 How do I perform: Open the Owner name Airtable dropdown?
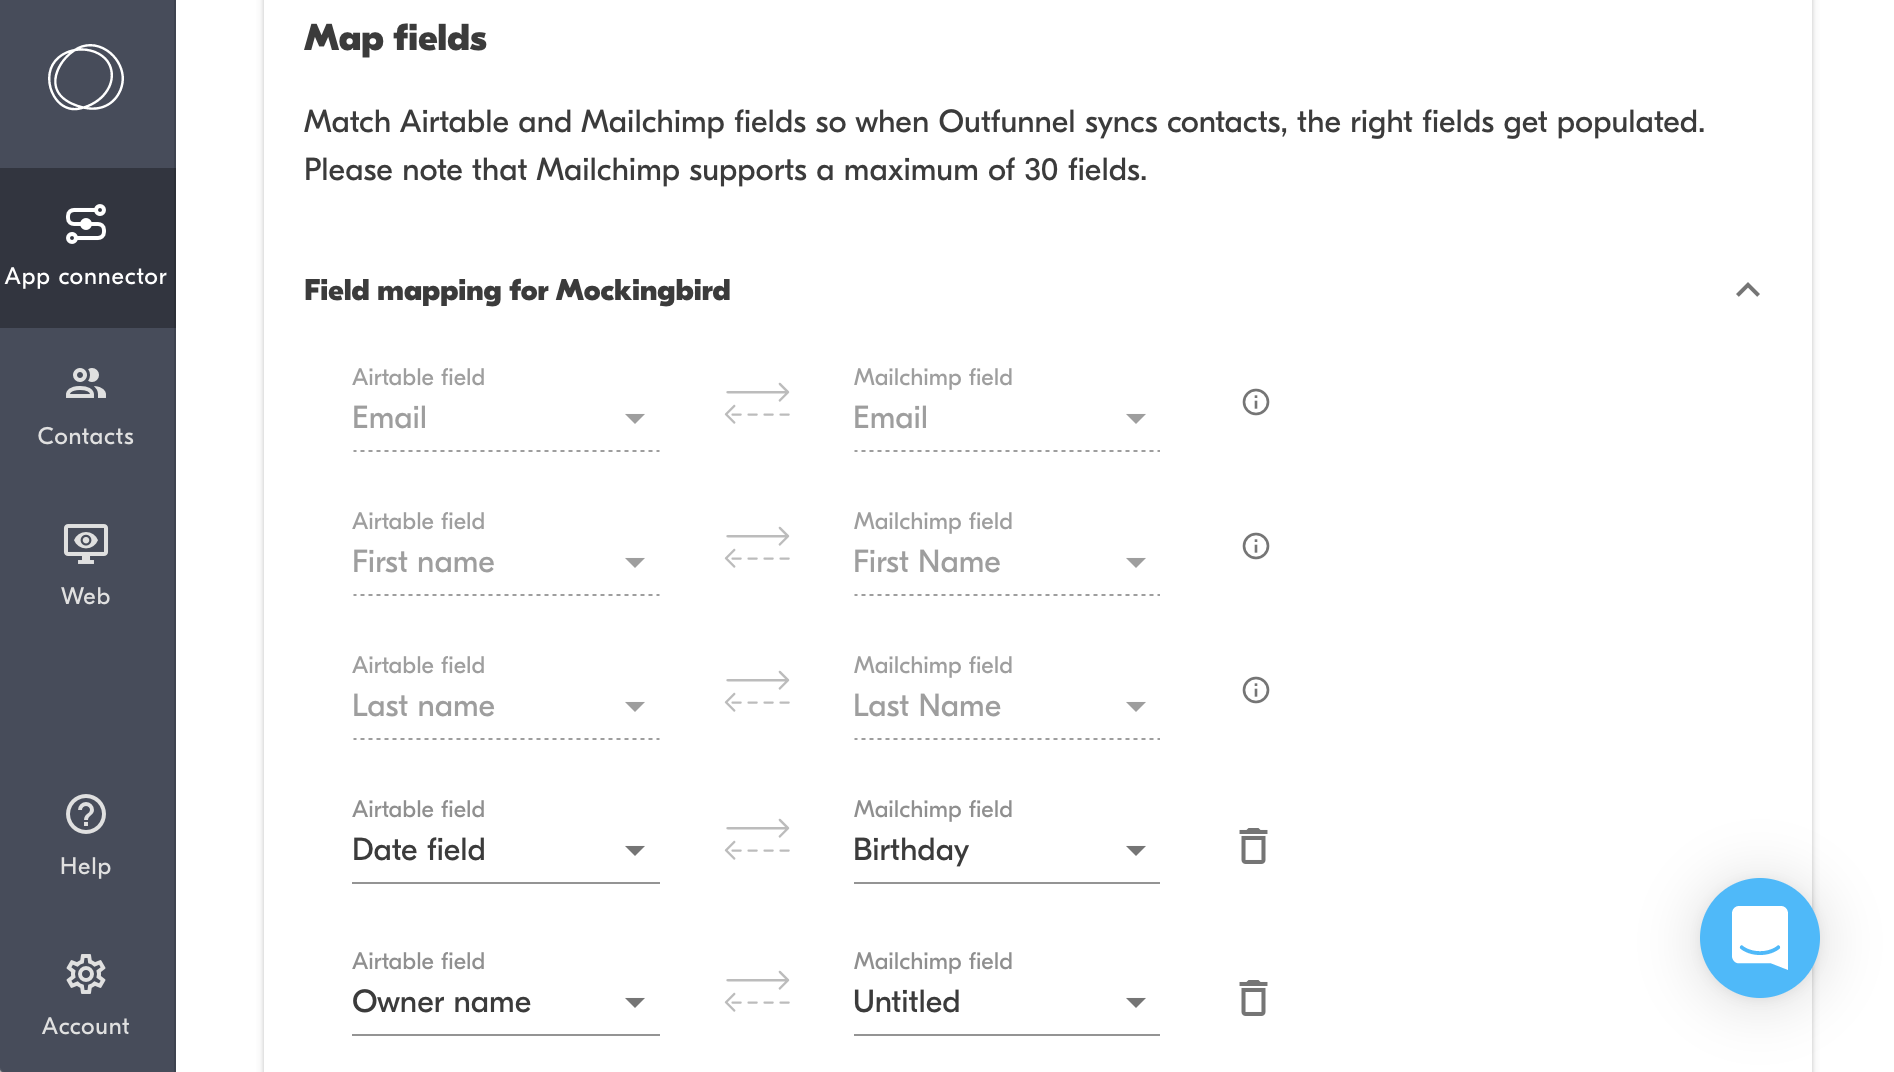pos(505,1002)
